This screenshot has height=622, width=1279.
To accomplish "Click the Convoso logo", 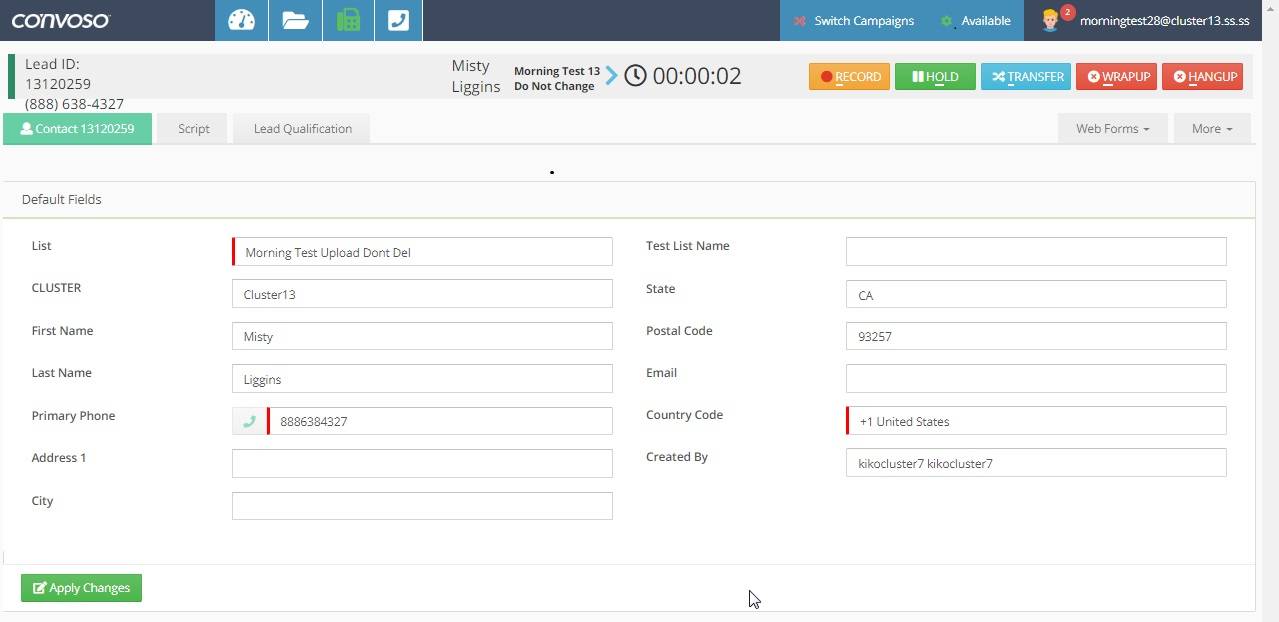I will [58, 19].
